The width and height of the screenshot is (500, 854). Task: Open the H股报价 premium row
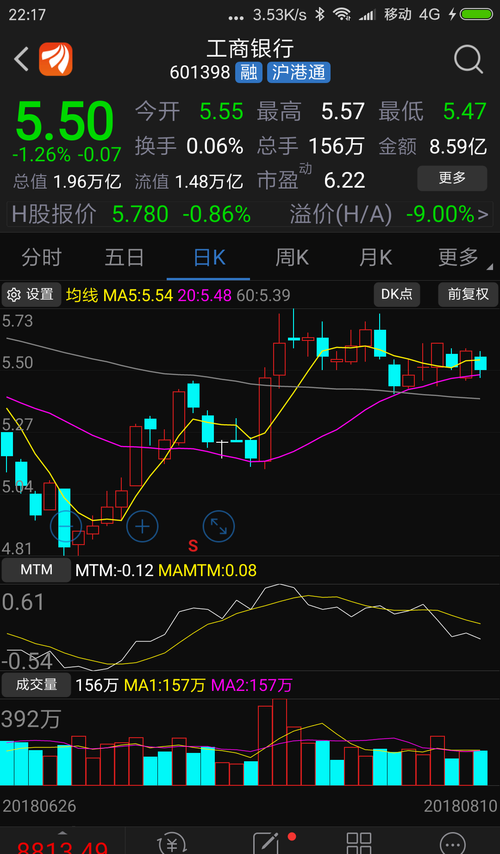(250, 215)
